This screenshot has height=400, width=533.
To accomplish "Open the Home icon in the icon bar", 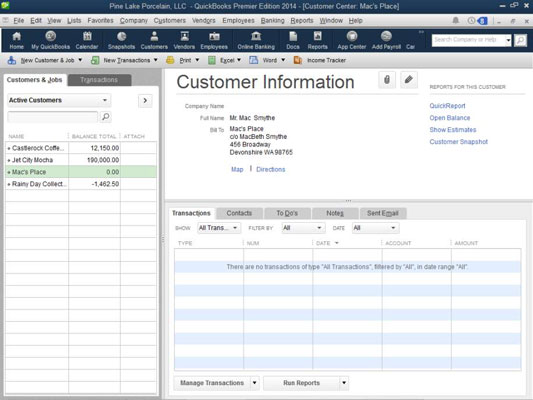I will pyautogui.click(x=16, y=40).
